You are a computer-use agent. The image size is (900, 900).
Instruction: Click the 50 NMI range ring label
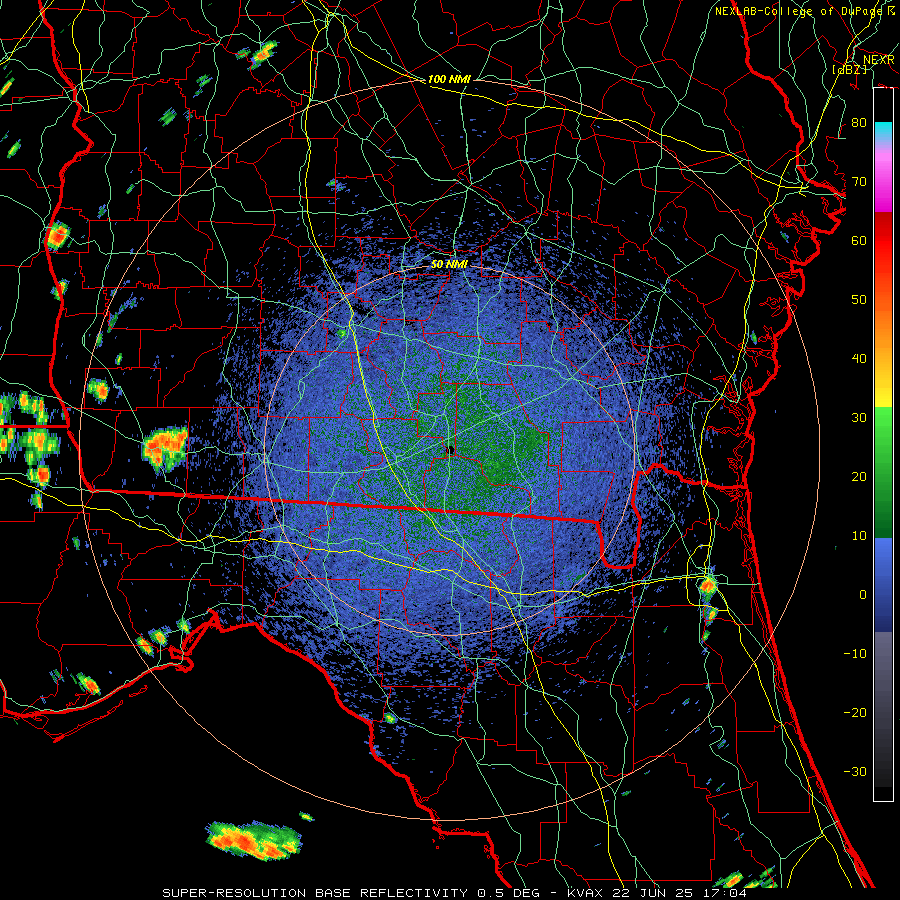[x=449, y=264]
